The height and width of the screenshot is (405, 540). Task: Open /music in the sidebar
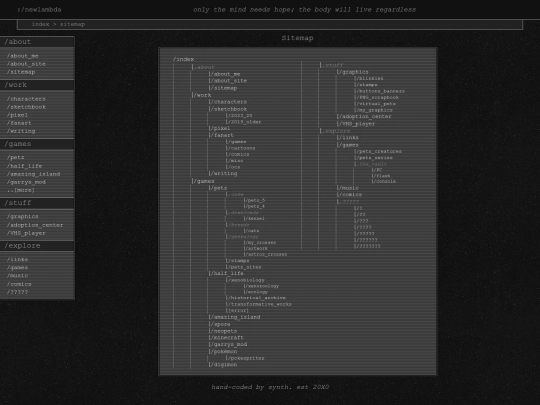17,276
